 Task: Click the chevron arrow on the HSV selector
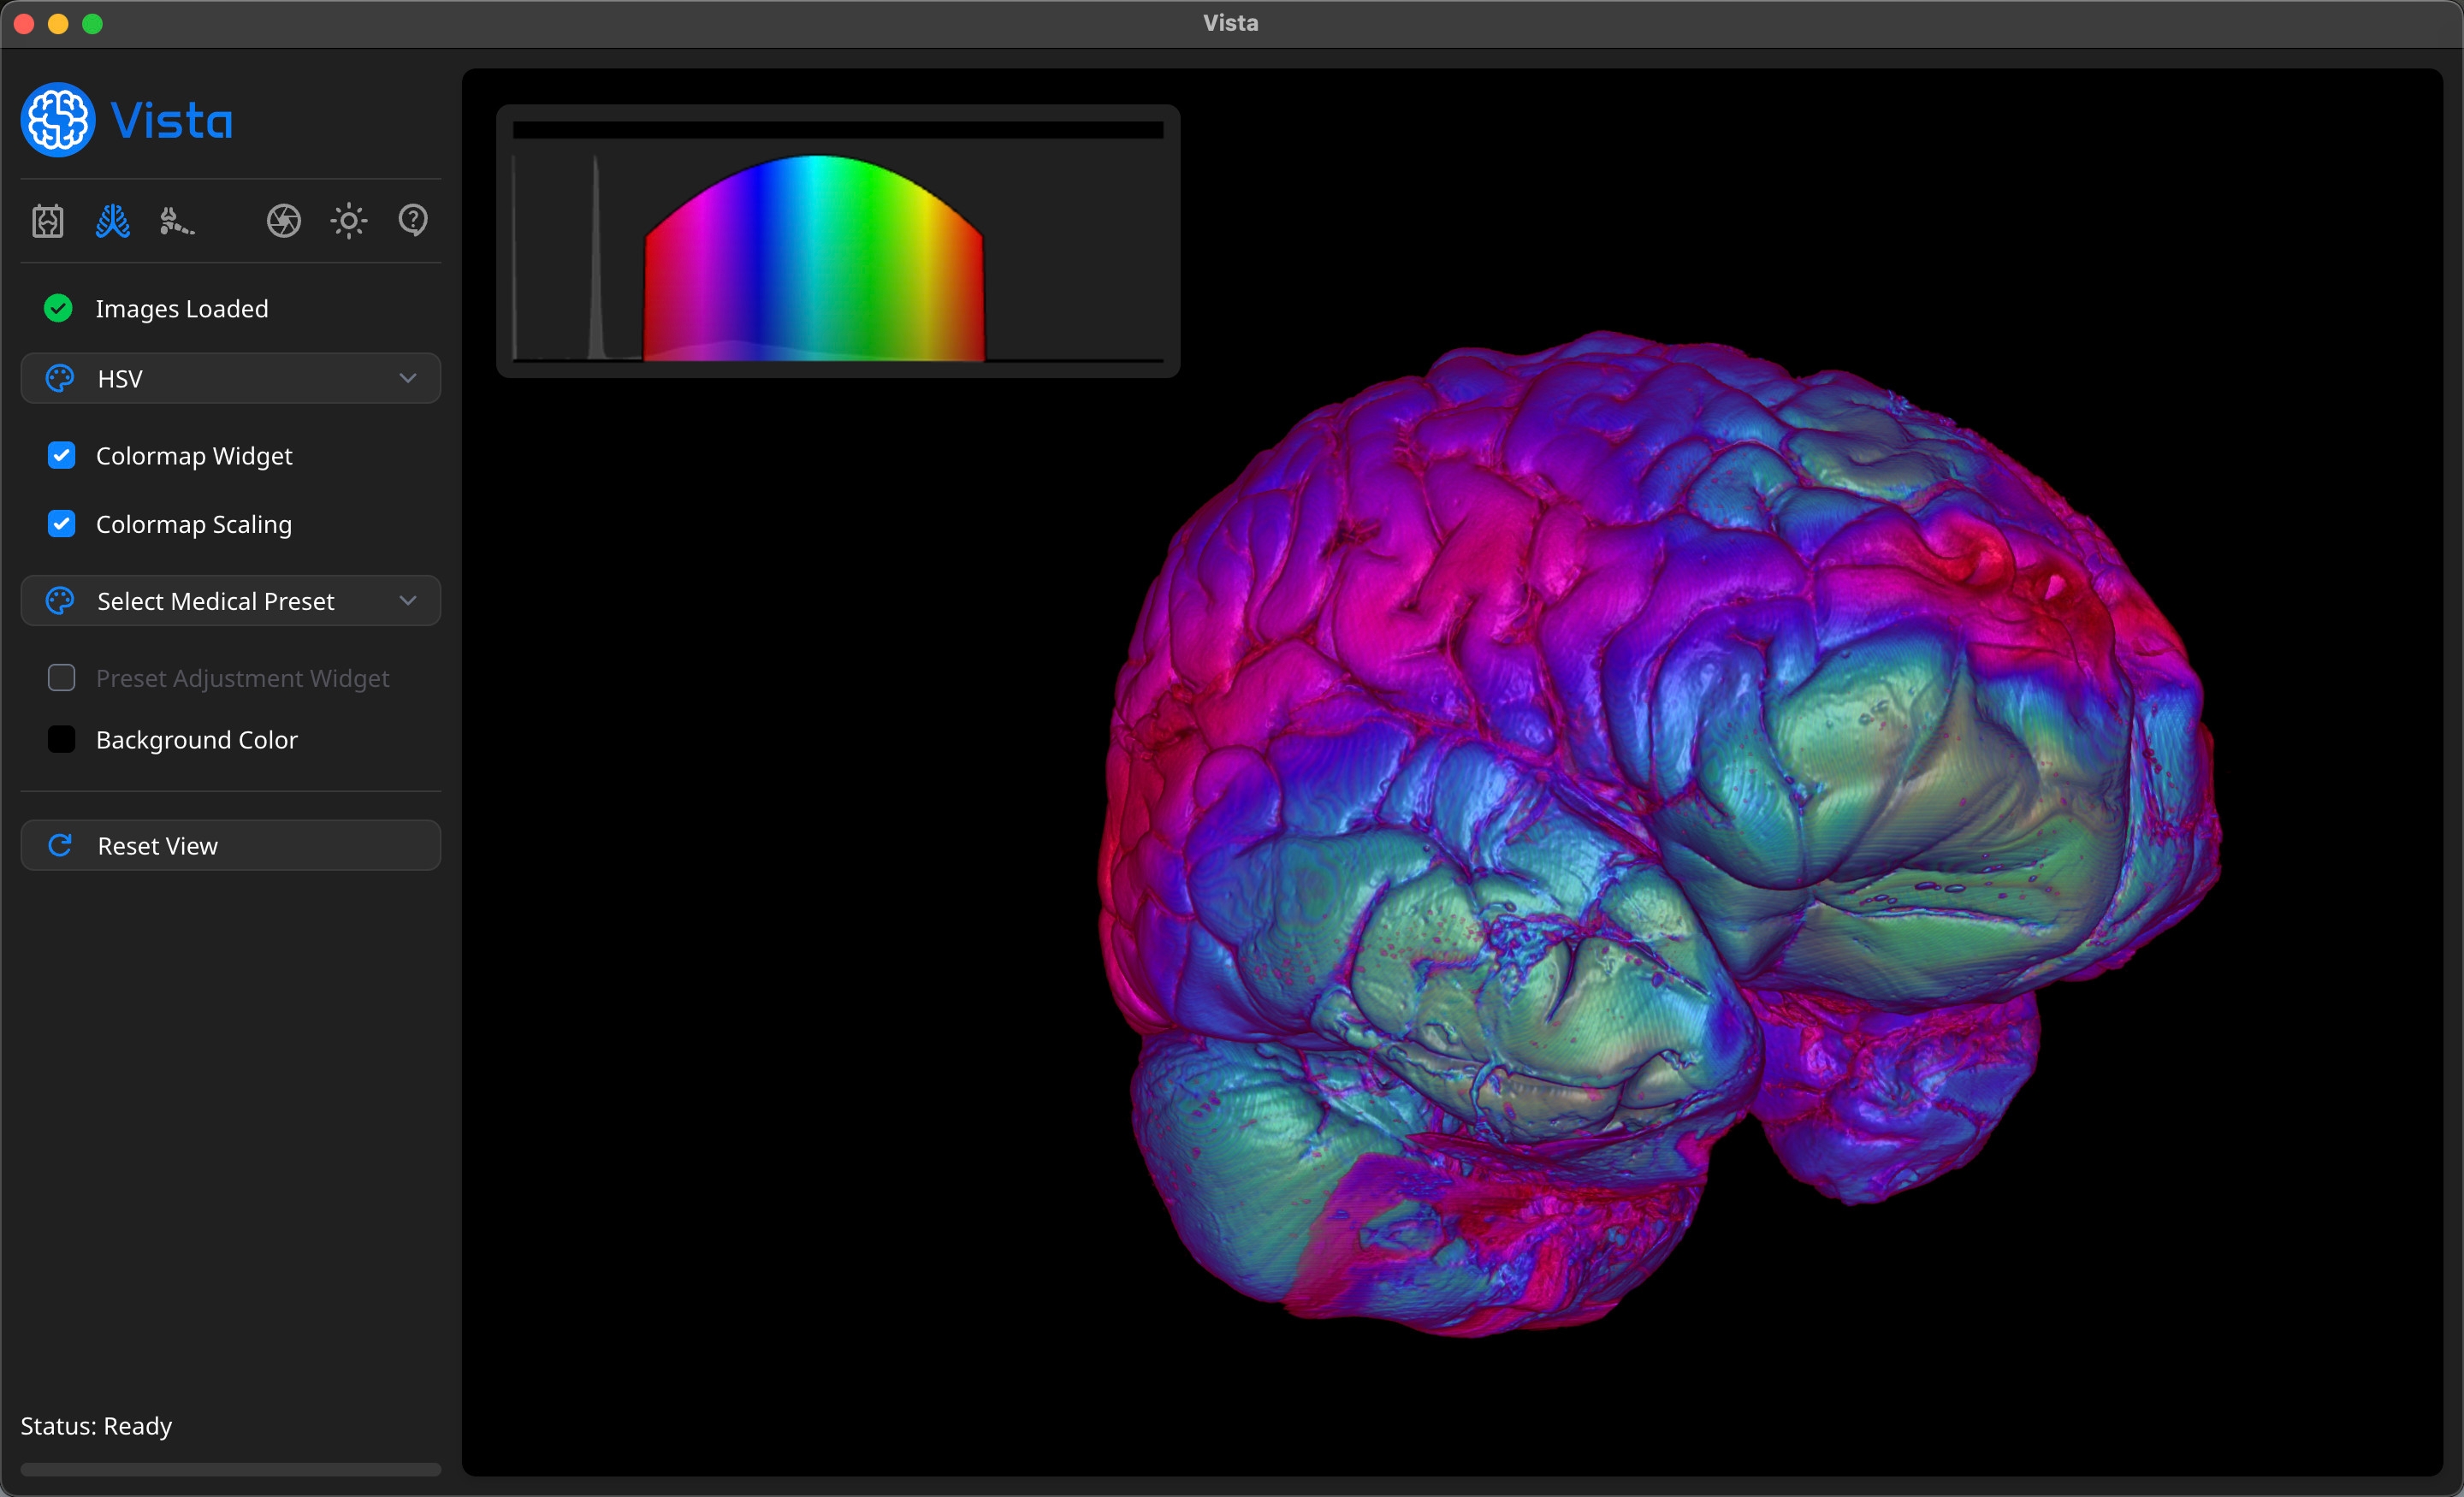tap(408, 378)
